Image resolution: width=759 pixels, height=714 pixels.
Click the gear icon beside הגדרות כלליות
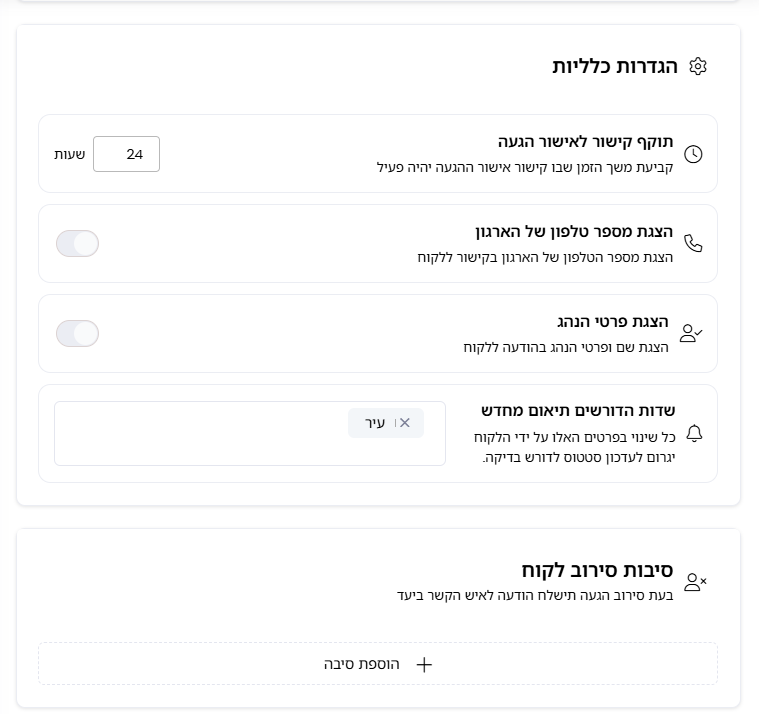coord(698,67)
